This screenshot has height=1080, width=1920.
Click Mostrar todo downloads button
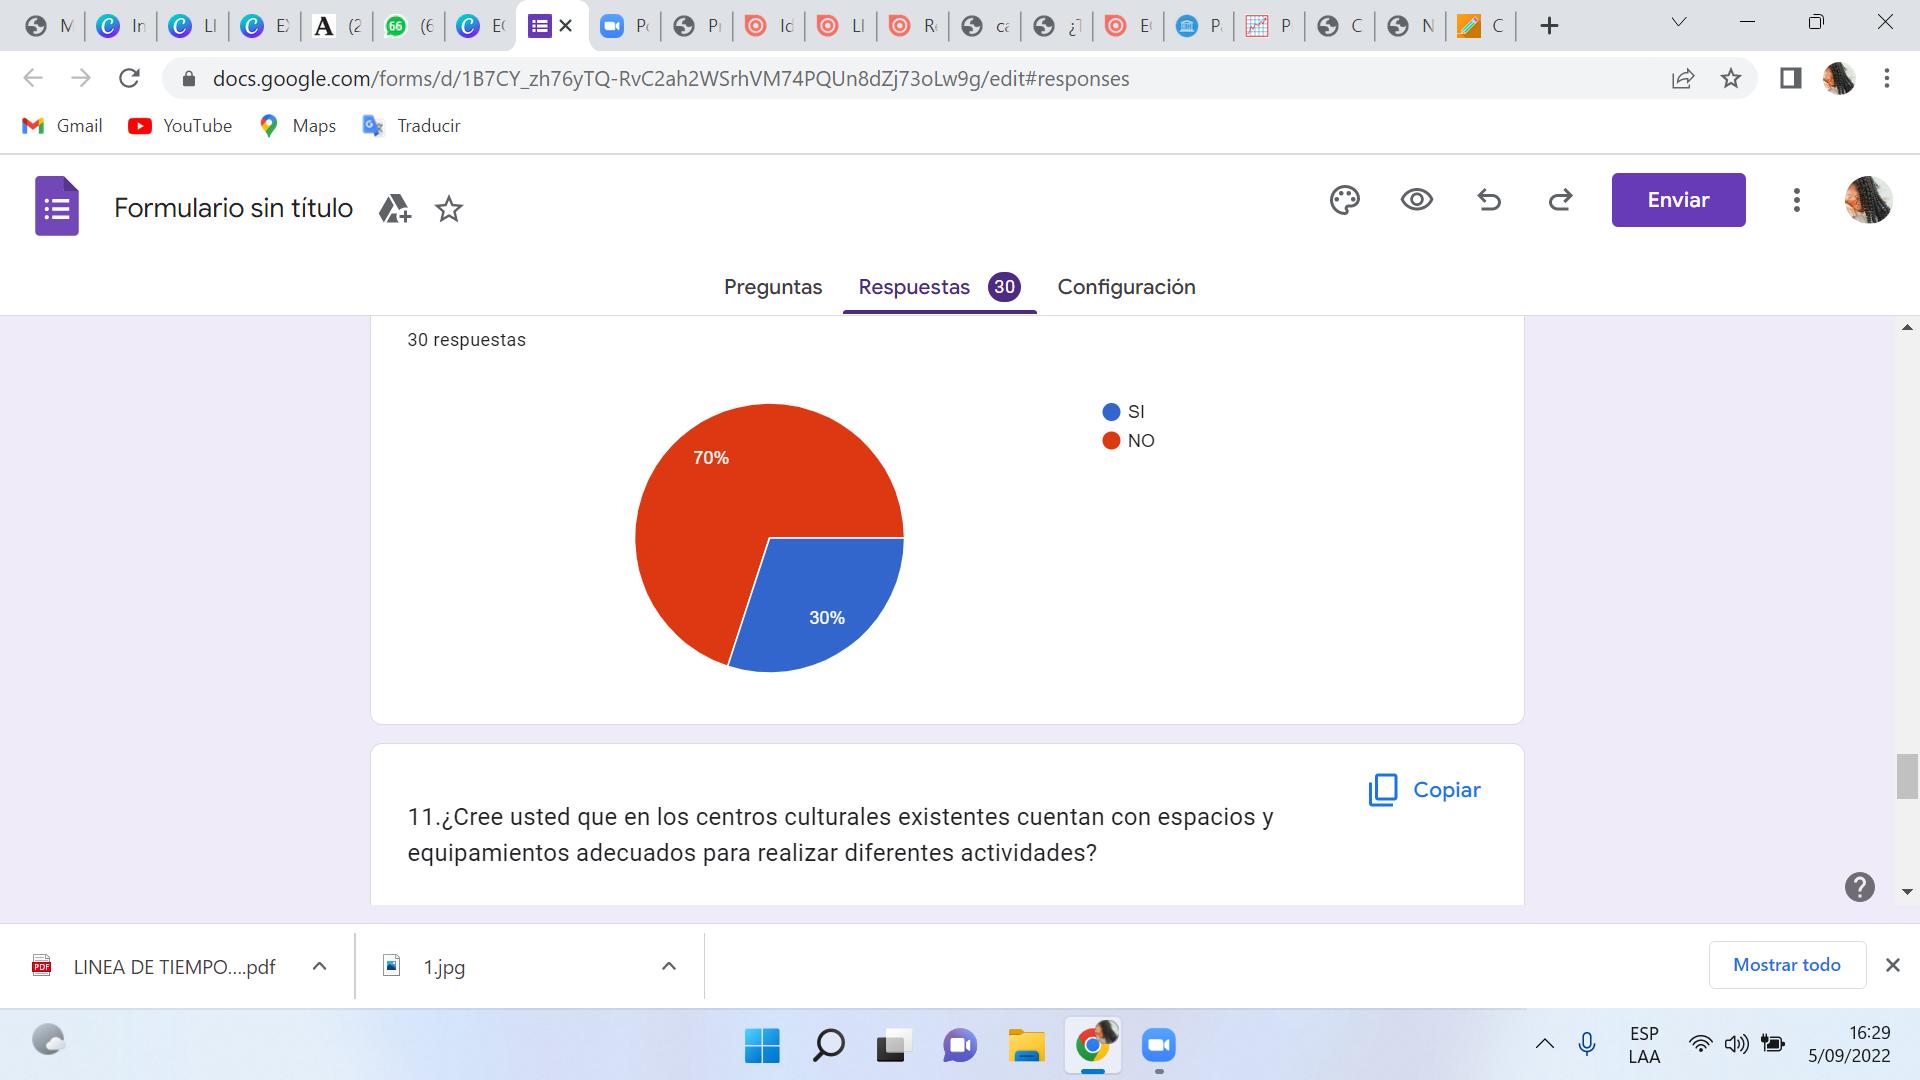1786,965
